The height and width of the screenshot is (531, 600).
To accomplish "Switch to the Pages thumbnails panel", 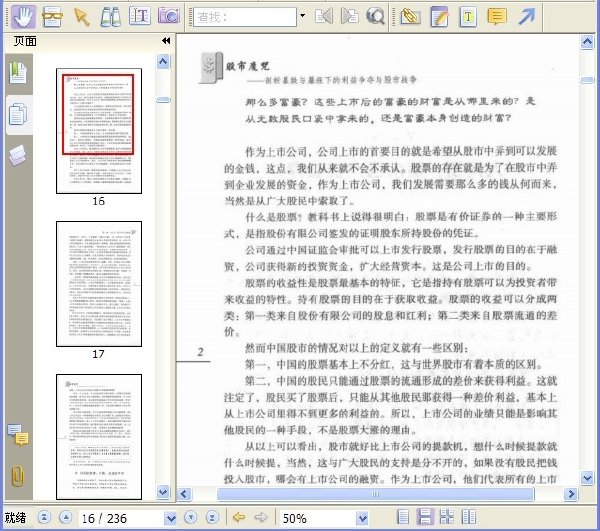I will pos(18,114).
